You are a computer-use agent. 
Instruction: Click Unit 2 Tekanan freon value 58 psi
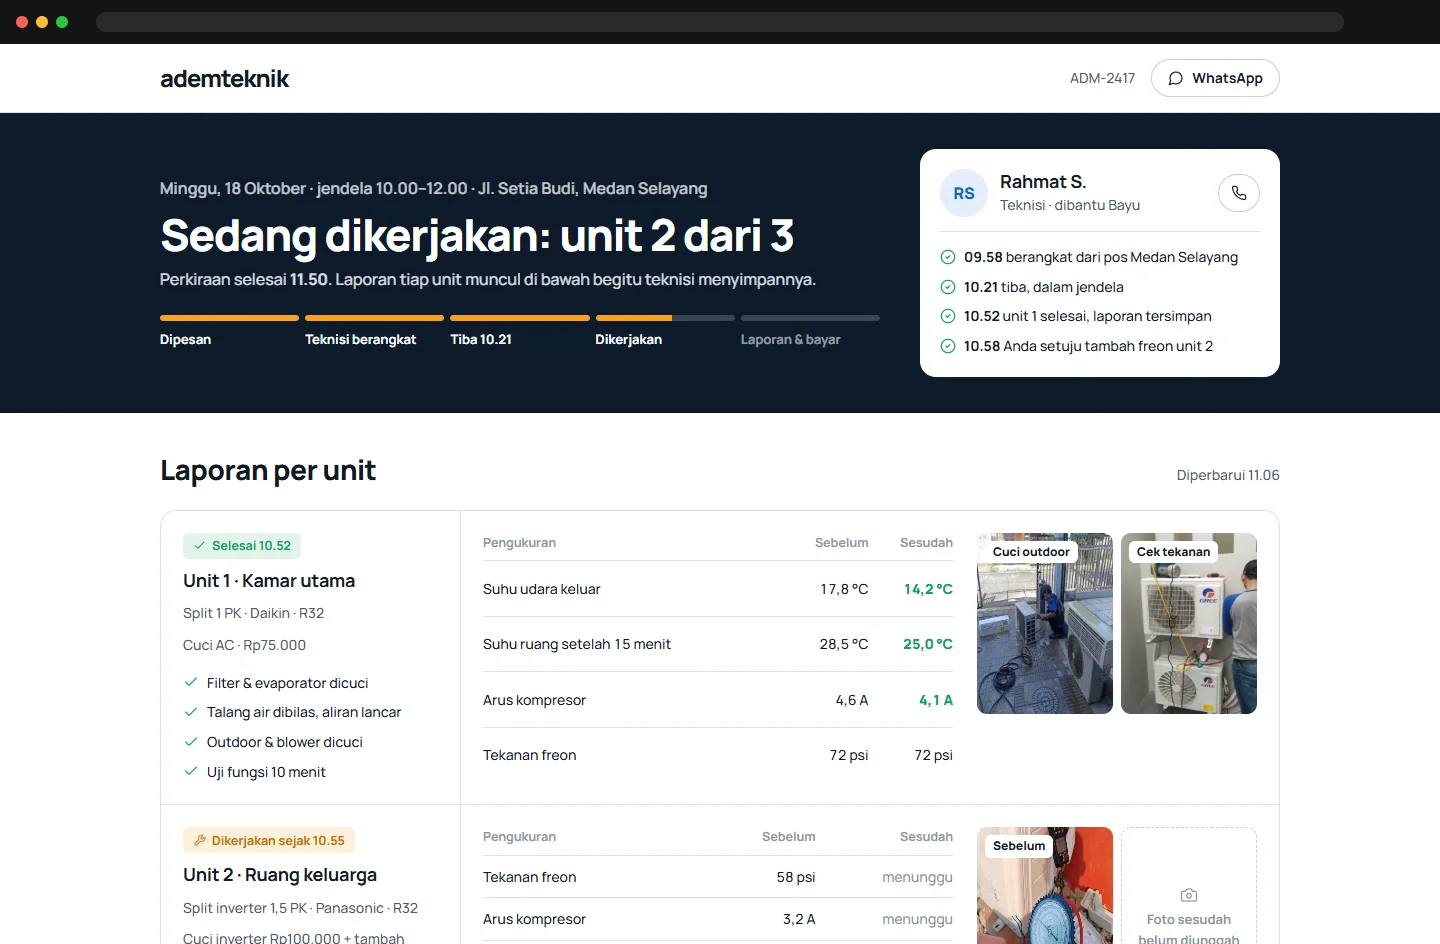pyautogui.click(x=796, y=877)
